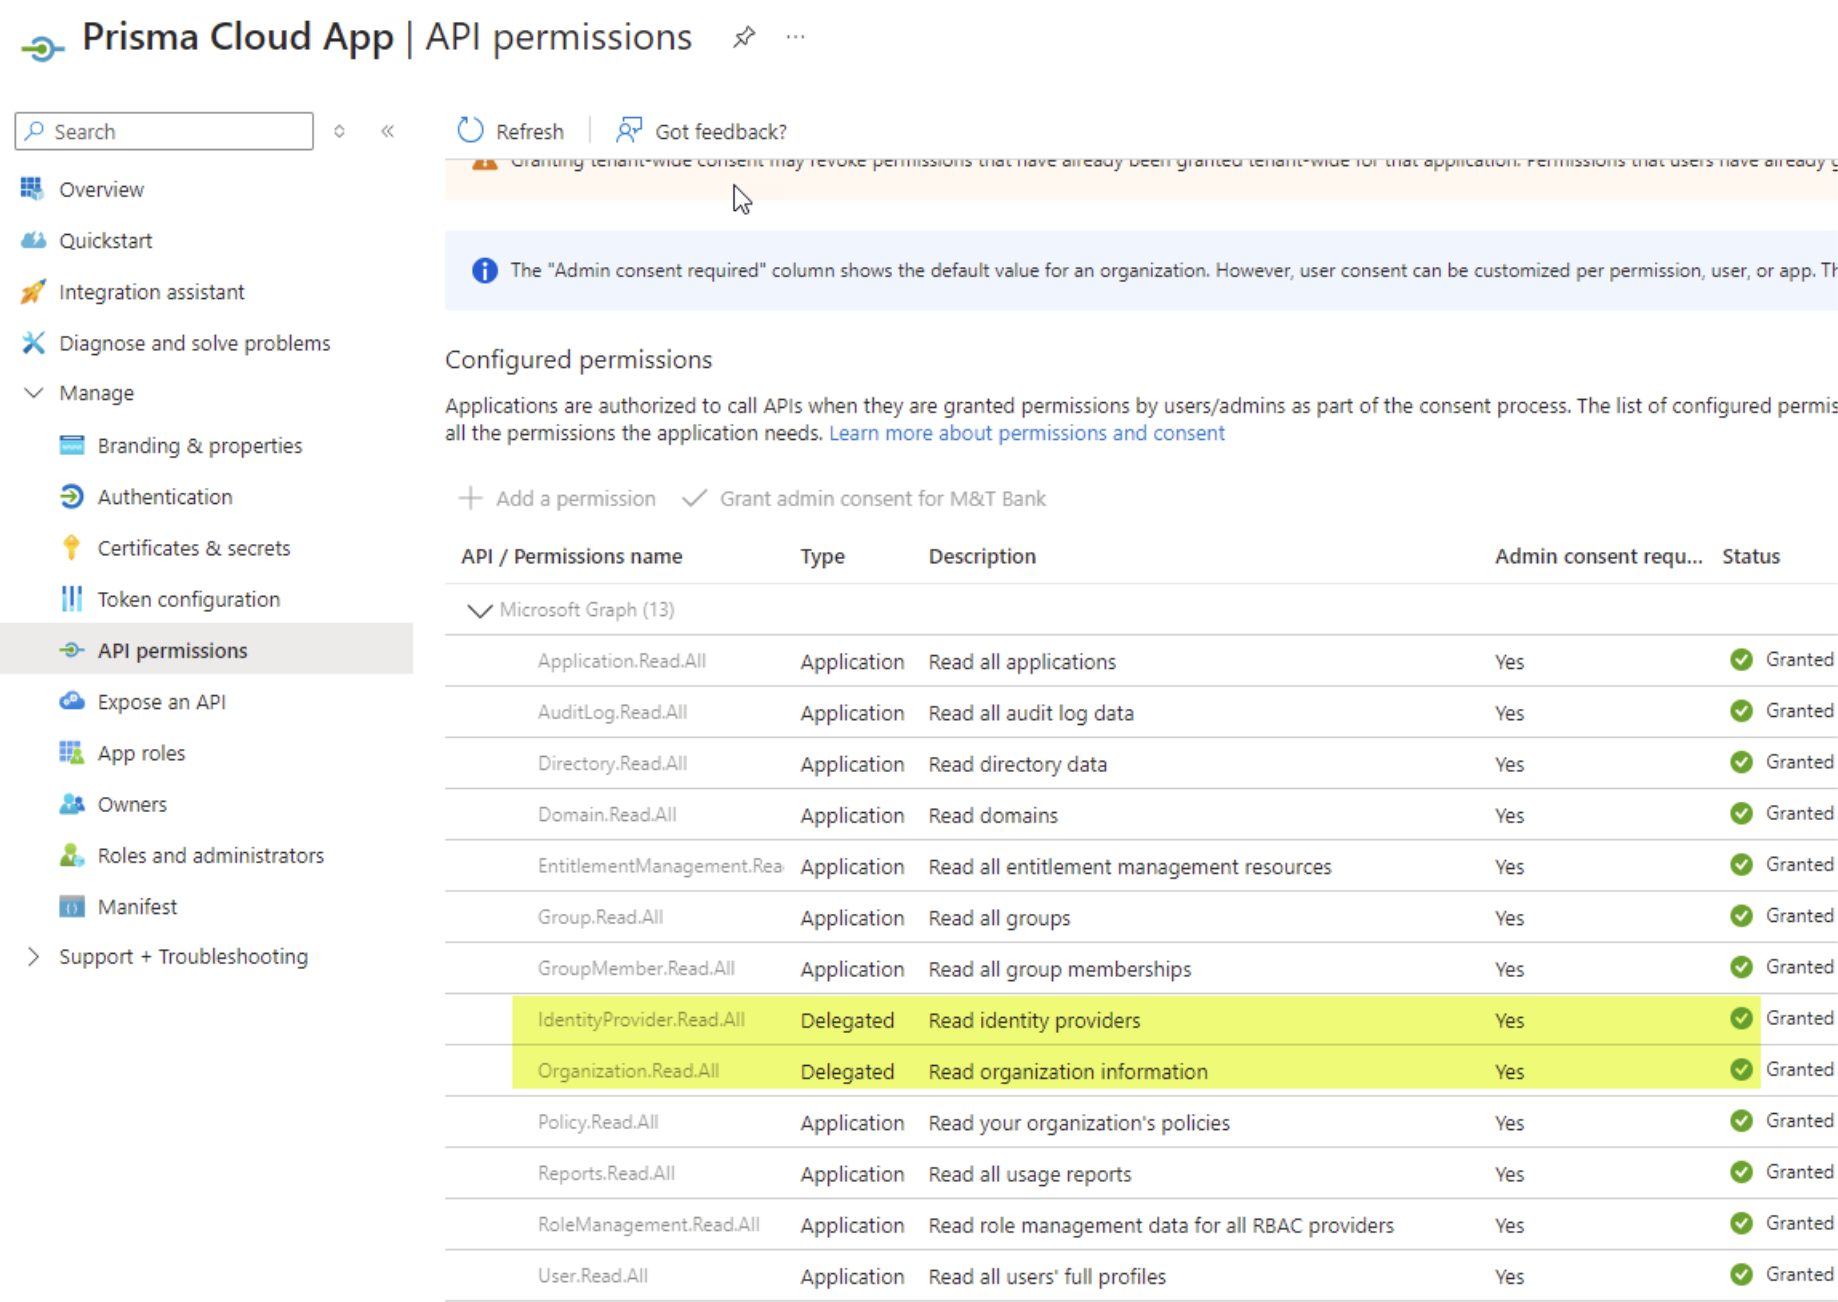Toggle the sidebar expand/collapse arrows next to search
The image size is (1838, 1302).
tap(340, 131)
